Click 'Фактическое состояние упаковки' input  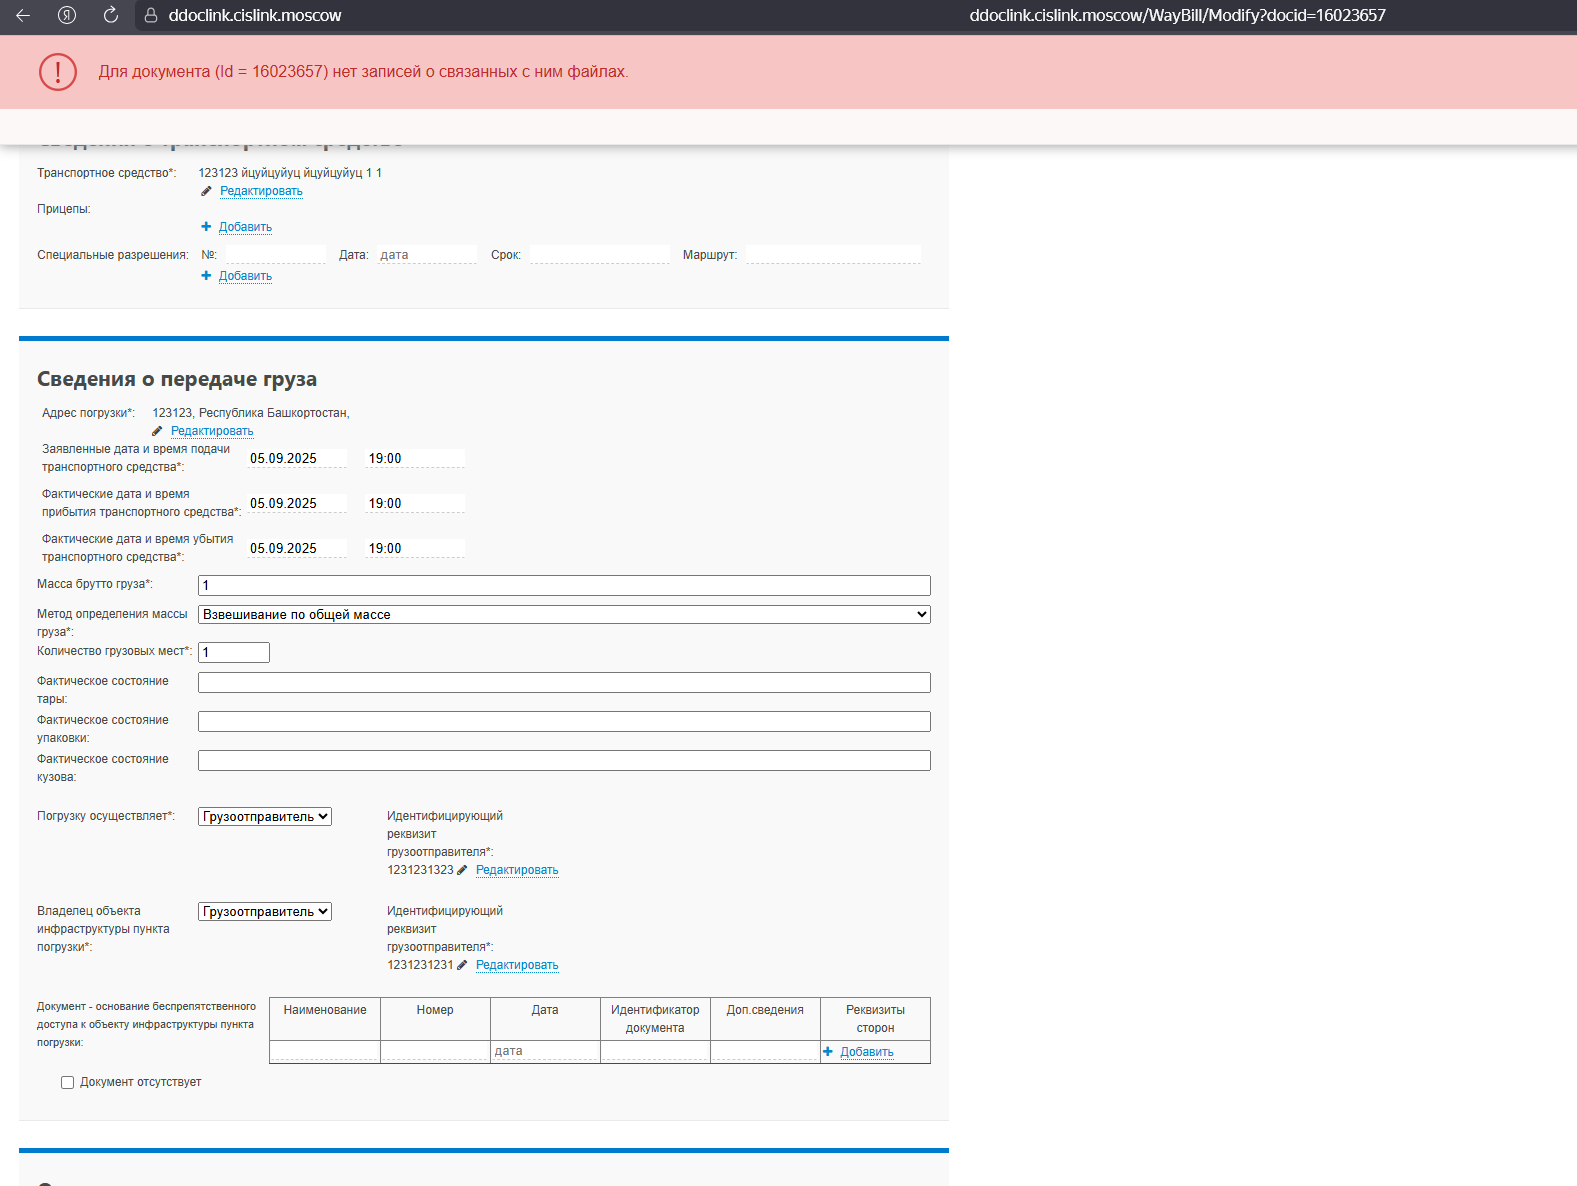pos(564,722)
